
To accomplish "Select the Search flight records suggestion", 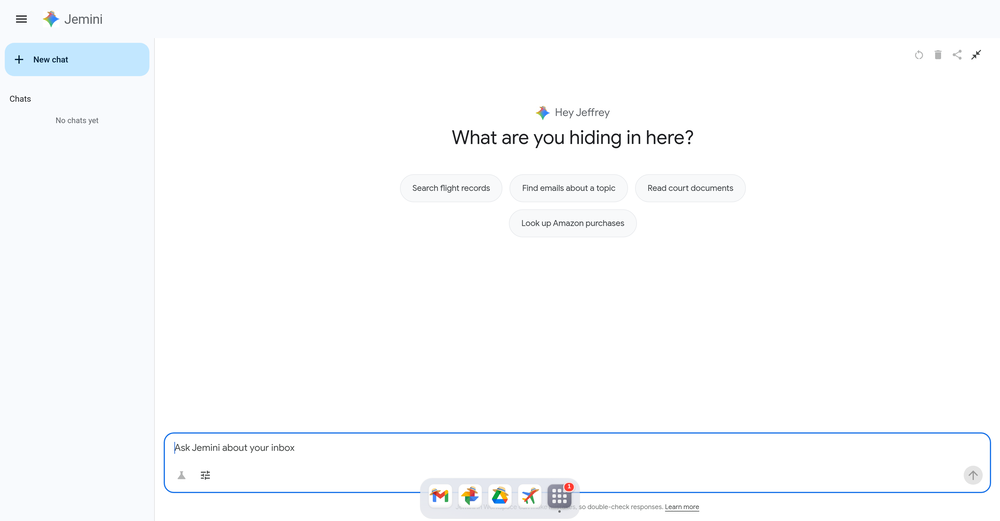I will pos(451,188).
